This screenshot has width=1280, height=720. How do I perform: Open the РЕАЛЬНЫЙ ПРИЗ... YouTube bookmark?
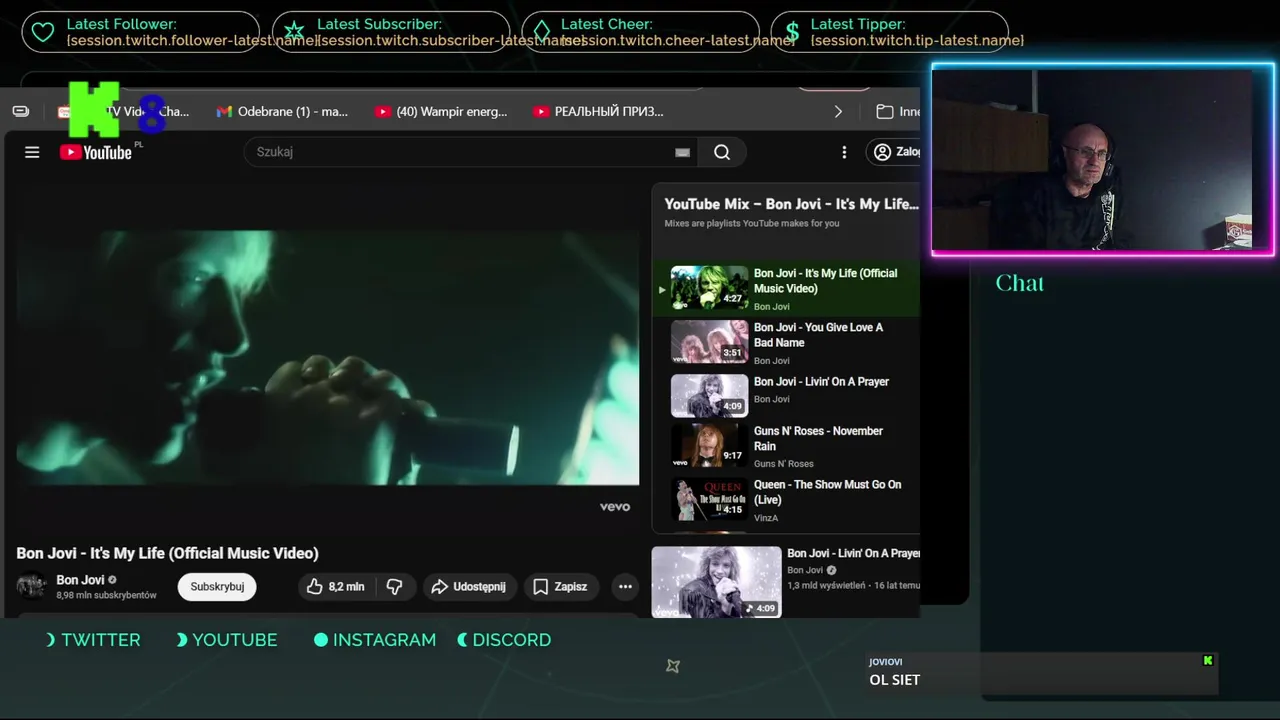599,112
